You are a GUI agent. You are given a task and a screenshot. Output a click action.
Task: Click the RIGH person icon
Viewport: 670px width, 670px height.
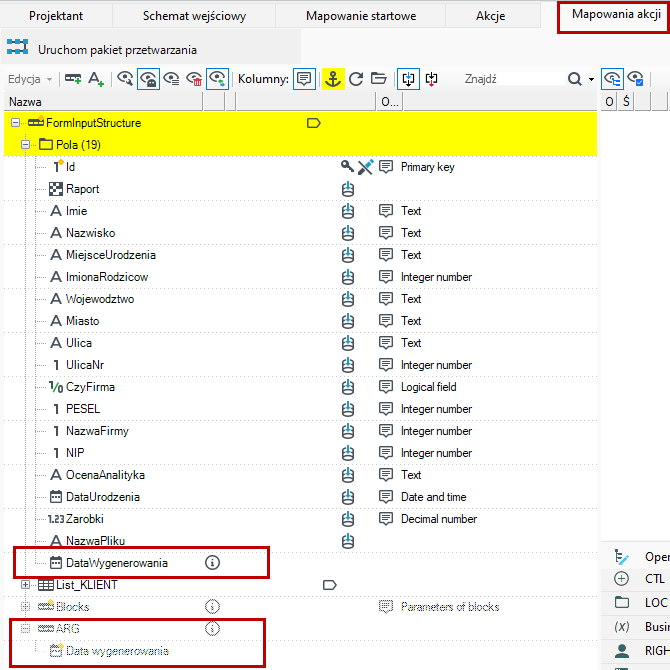[622, 650]
